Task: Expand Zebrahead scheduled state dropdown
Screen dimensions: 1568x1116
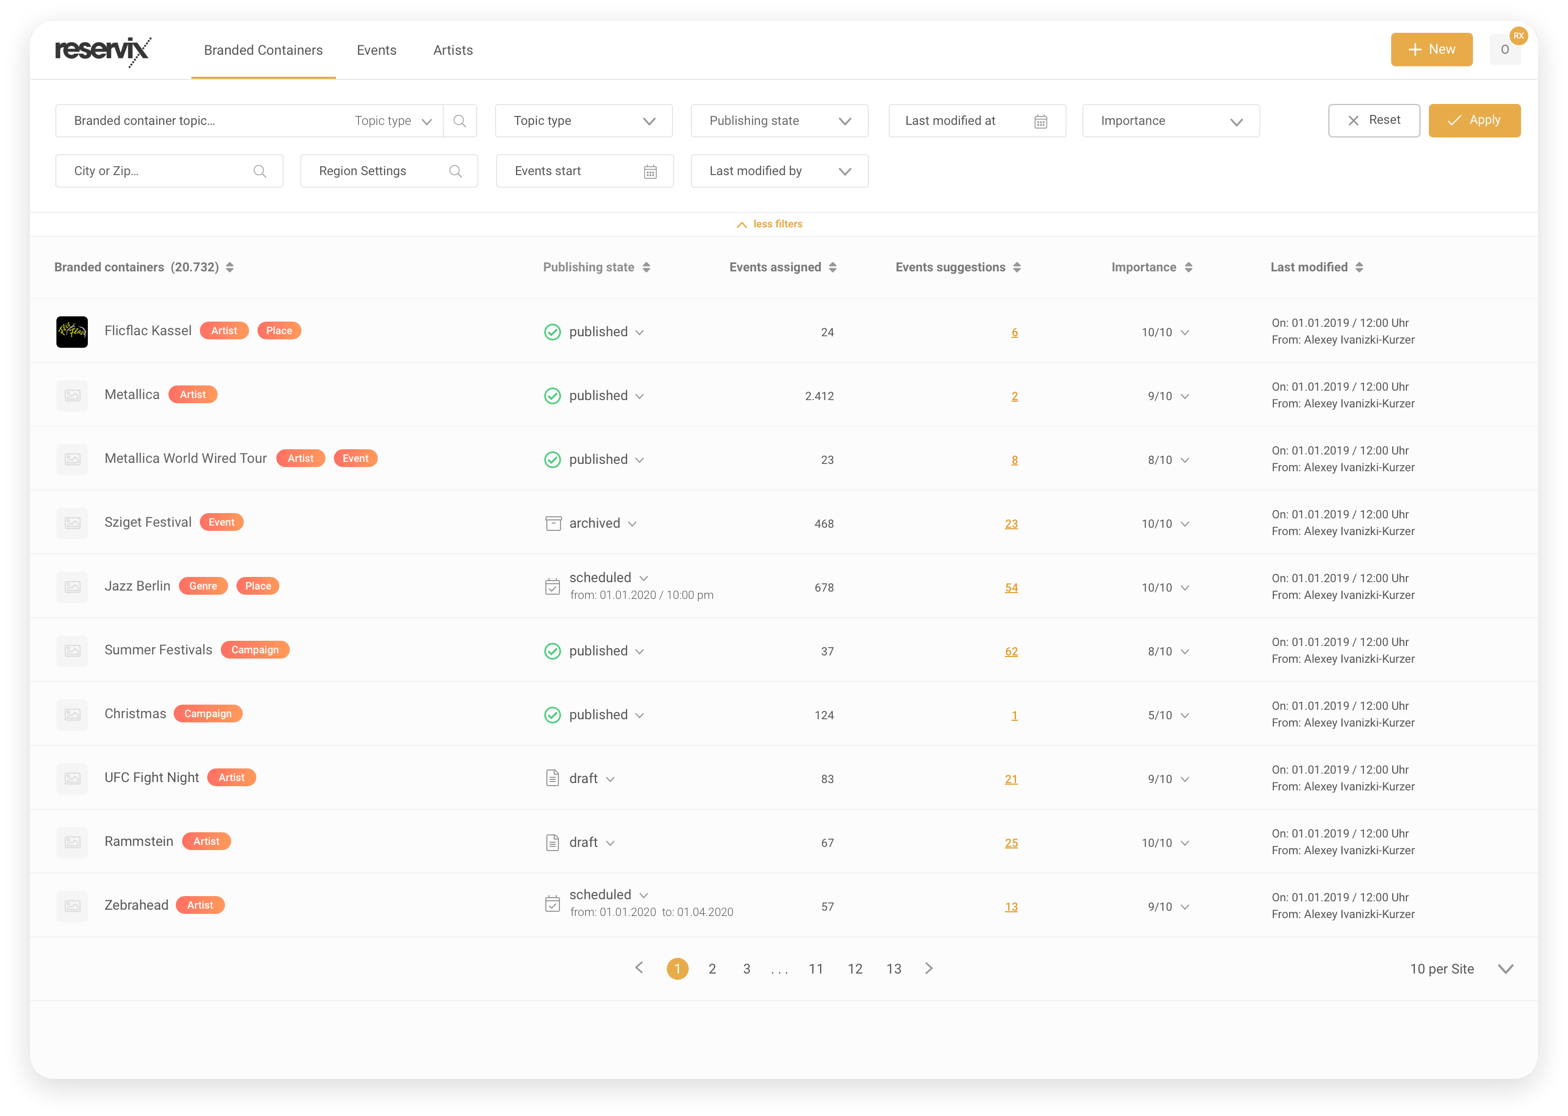Action: [x=644, y=895]
